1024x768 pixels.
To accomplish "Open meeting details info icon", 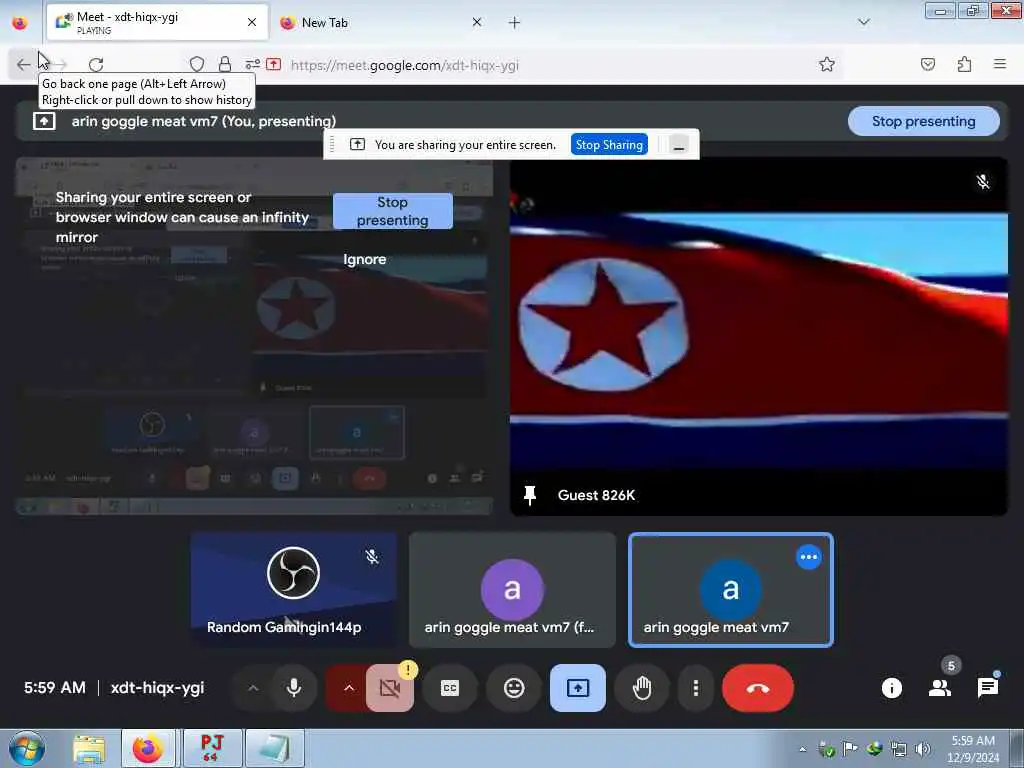I will (891, 688).
